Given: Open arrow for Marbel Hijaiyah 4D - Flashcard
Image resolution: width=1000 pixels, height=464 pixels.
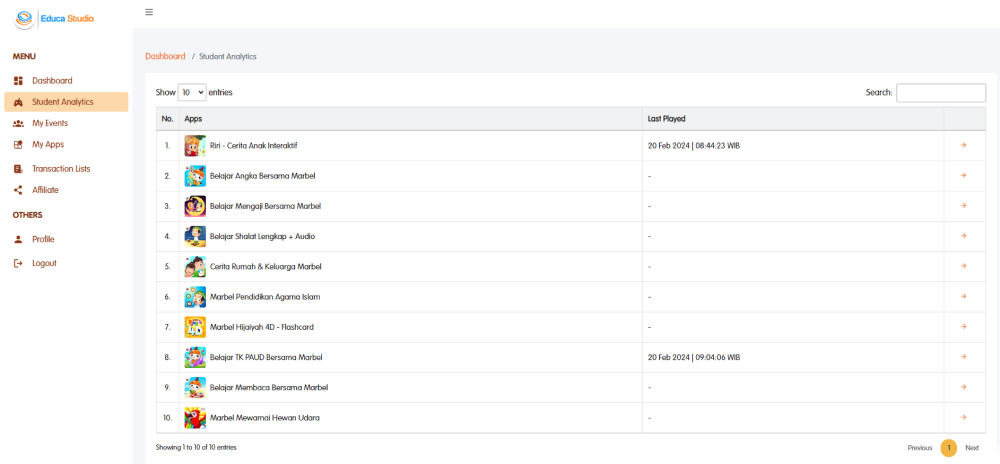Looking at the screenshot, I should [x=963, y=327].
